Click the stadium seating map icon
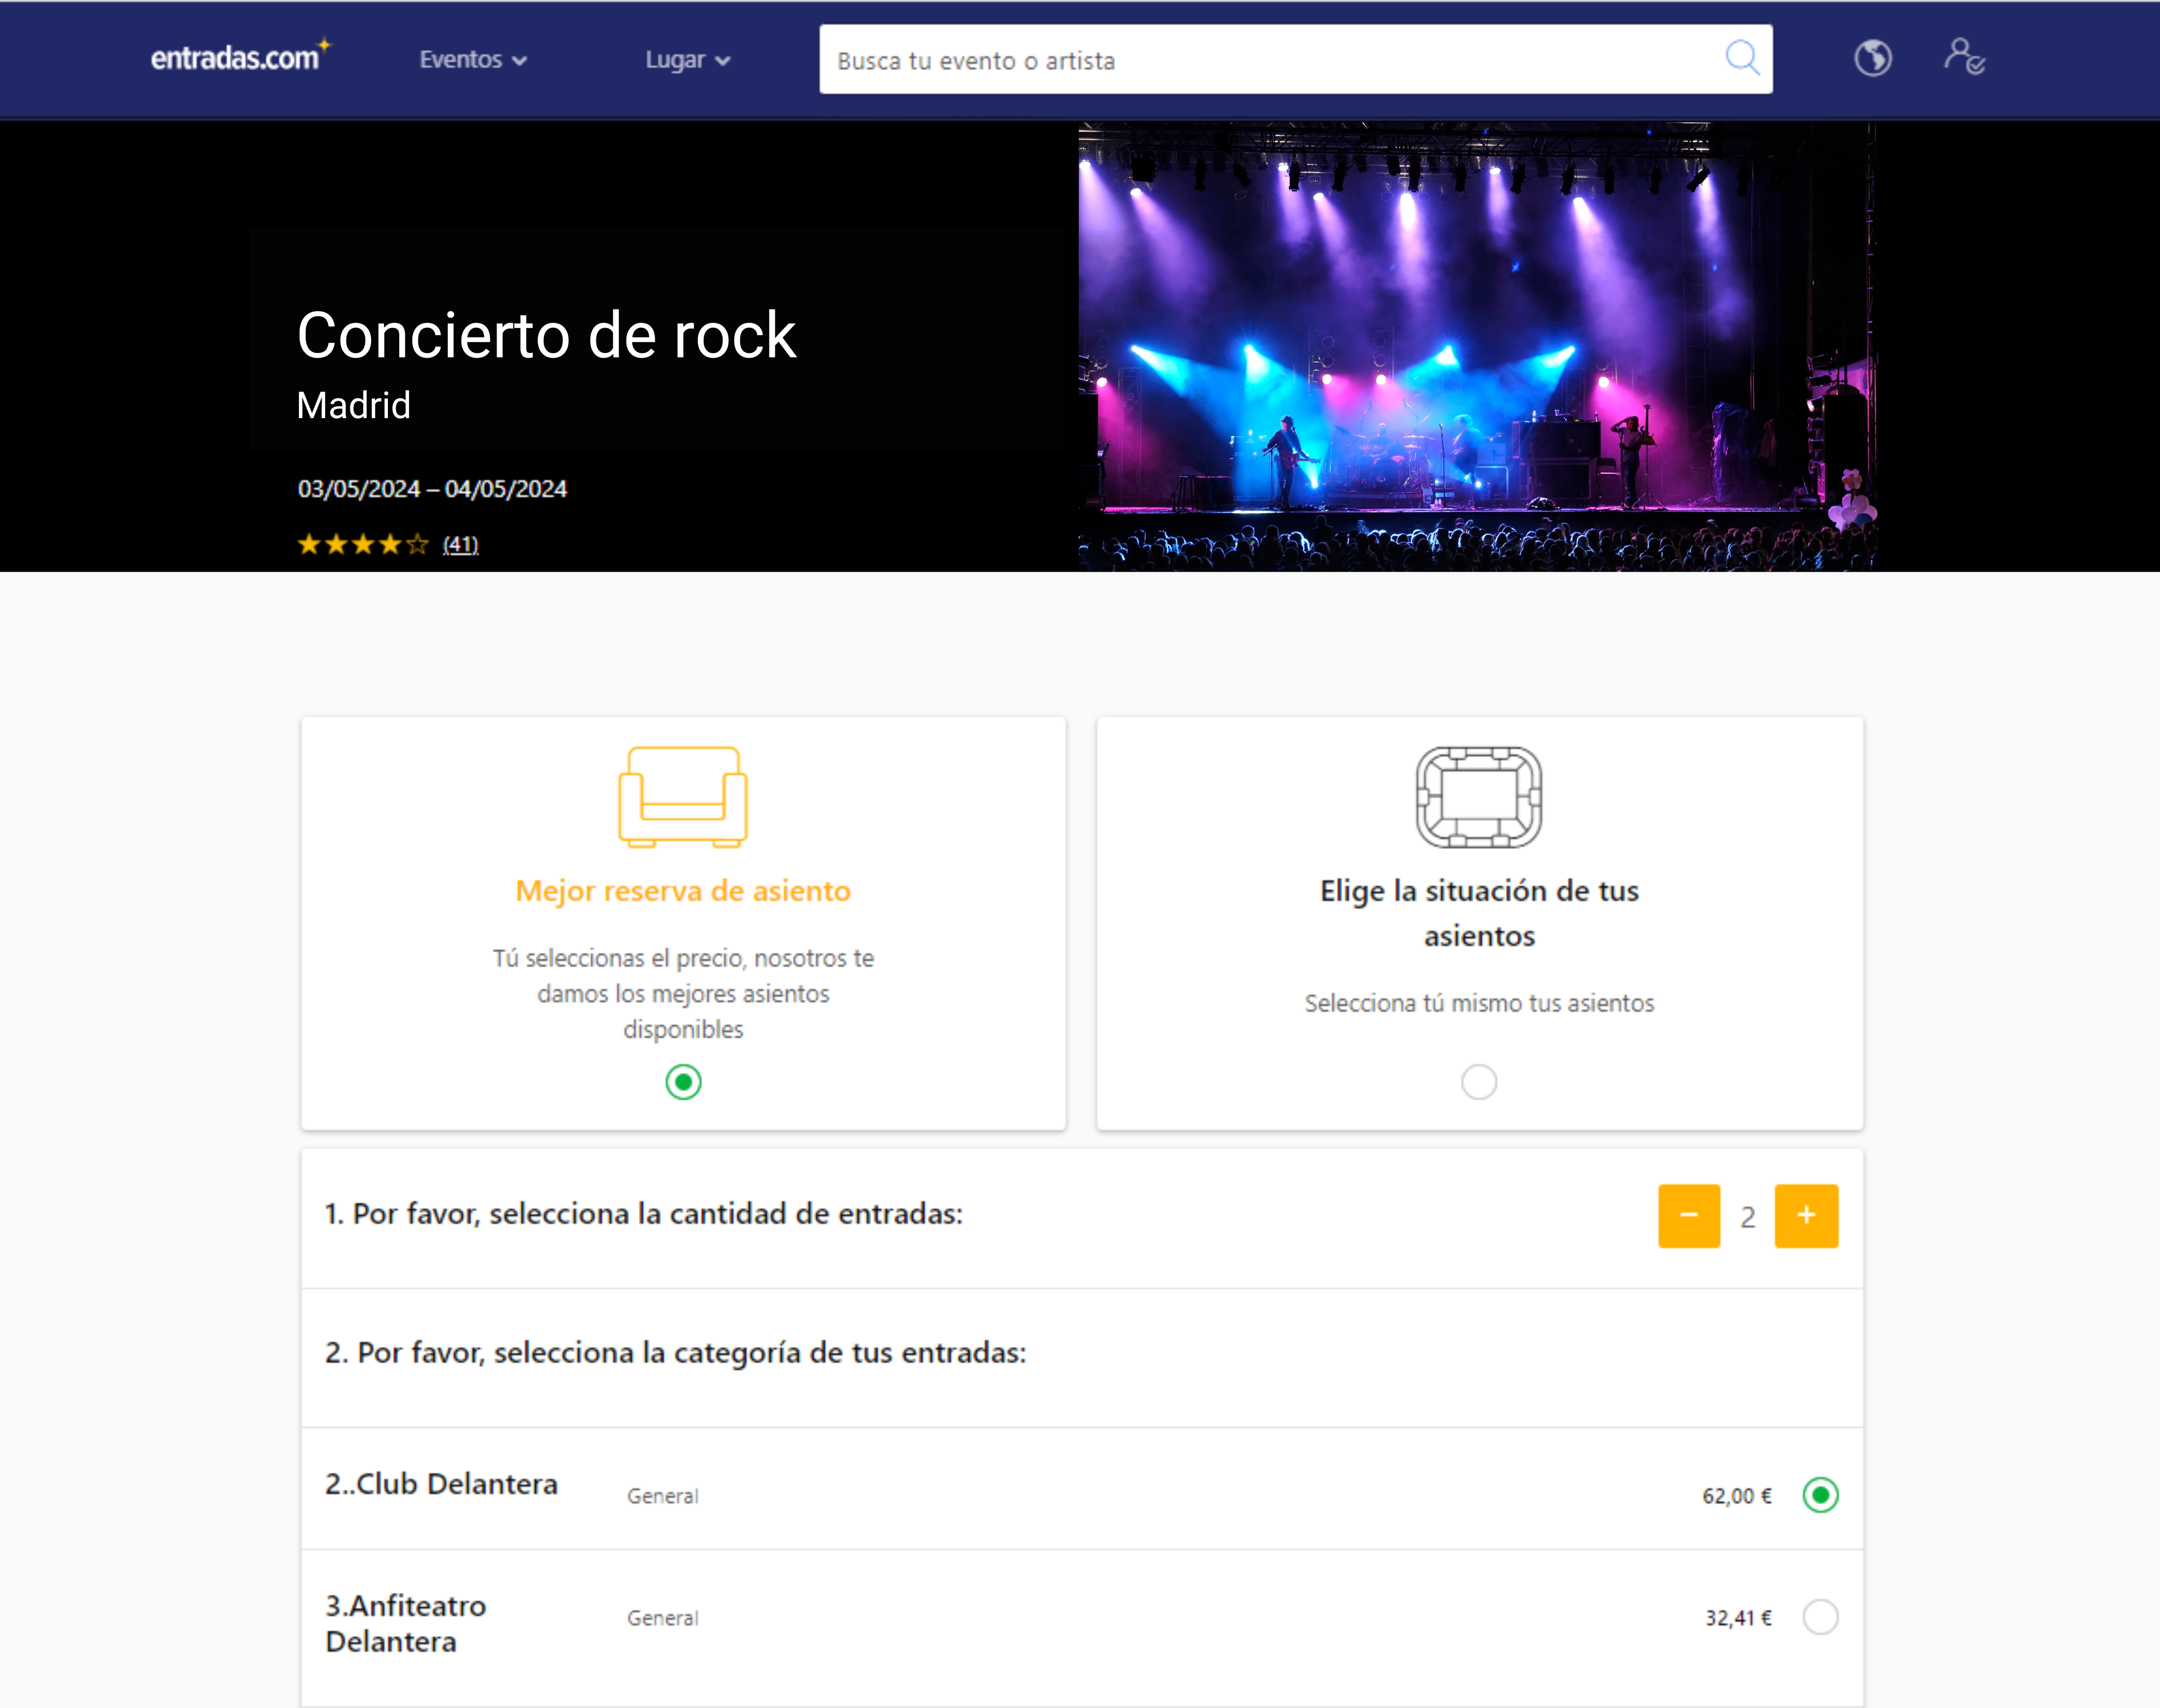The width and height of the screenshot is (2160, 1708). tap(1478, 797)
